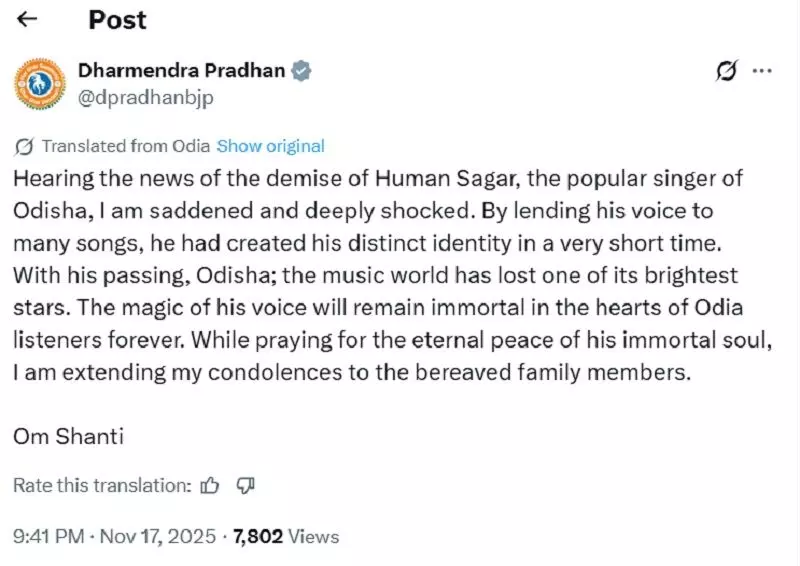
Task: Click the back arrow beside Post
Action: point(27,19)
